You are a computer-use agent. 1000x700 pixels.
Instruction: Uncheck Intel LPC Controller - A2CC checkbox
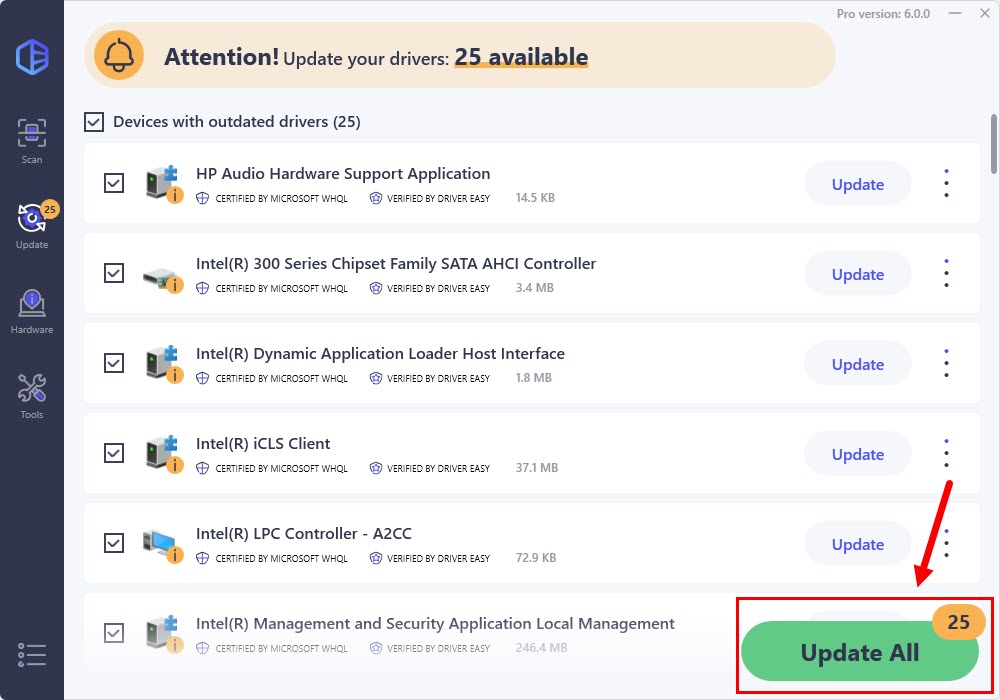tap(114, 543)
